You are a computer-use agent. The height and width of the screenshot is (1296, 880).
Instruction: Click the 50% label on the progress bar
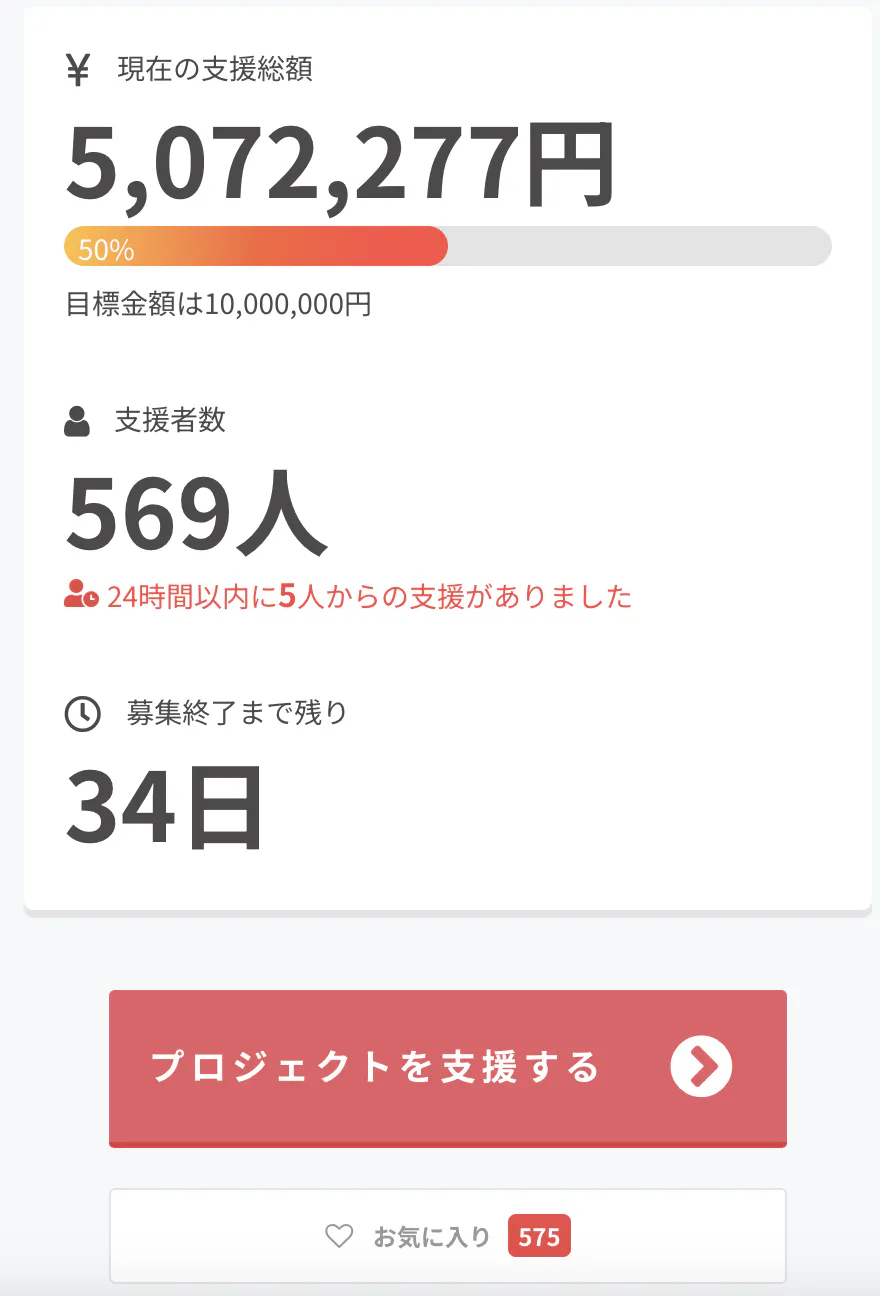coord(106,250)
